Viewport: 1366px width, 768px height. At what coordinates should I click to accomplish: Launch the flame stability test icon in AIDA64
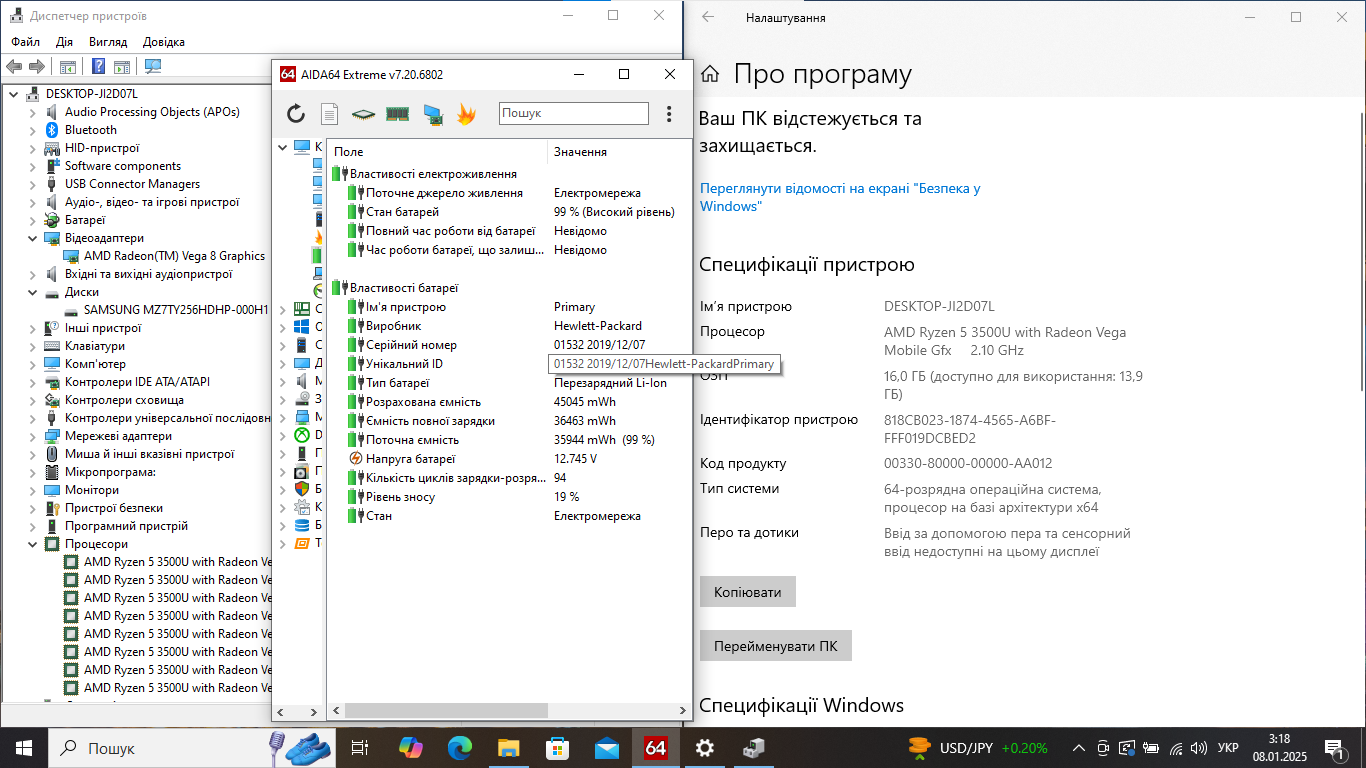[x=466, y=114]
